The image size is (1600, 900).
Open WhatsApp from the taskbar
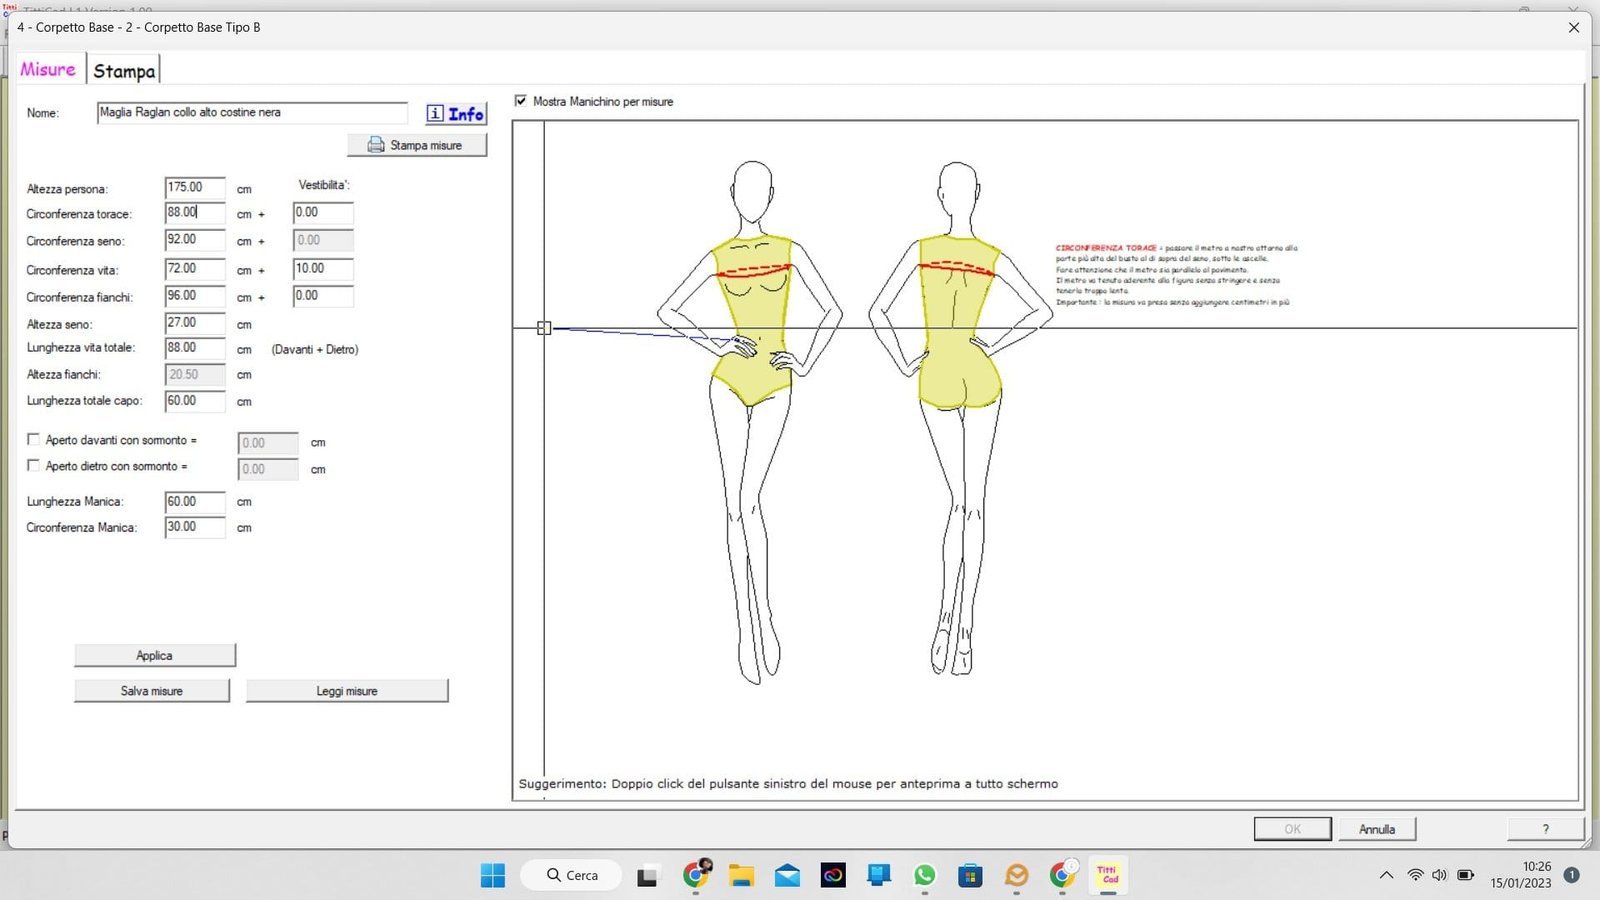[924, 876]
